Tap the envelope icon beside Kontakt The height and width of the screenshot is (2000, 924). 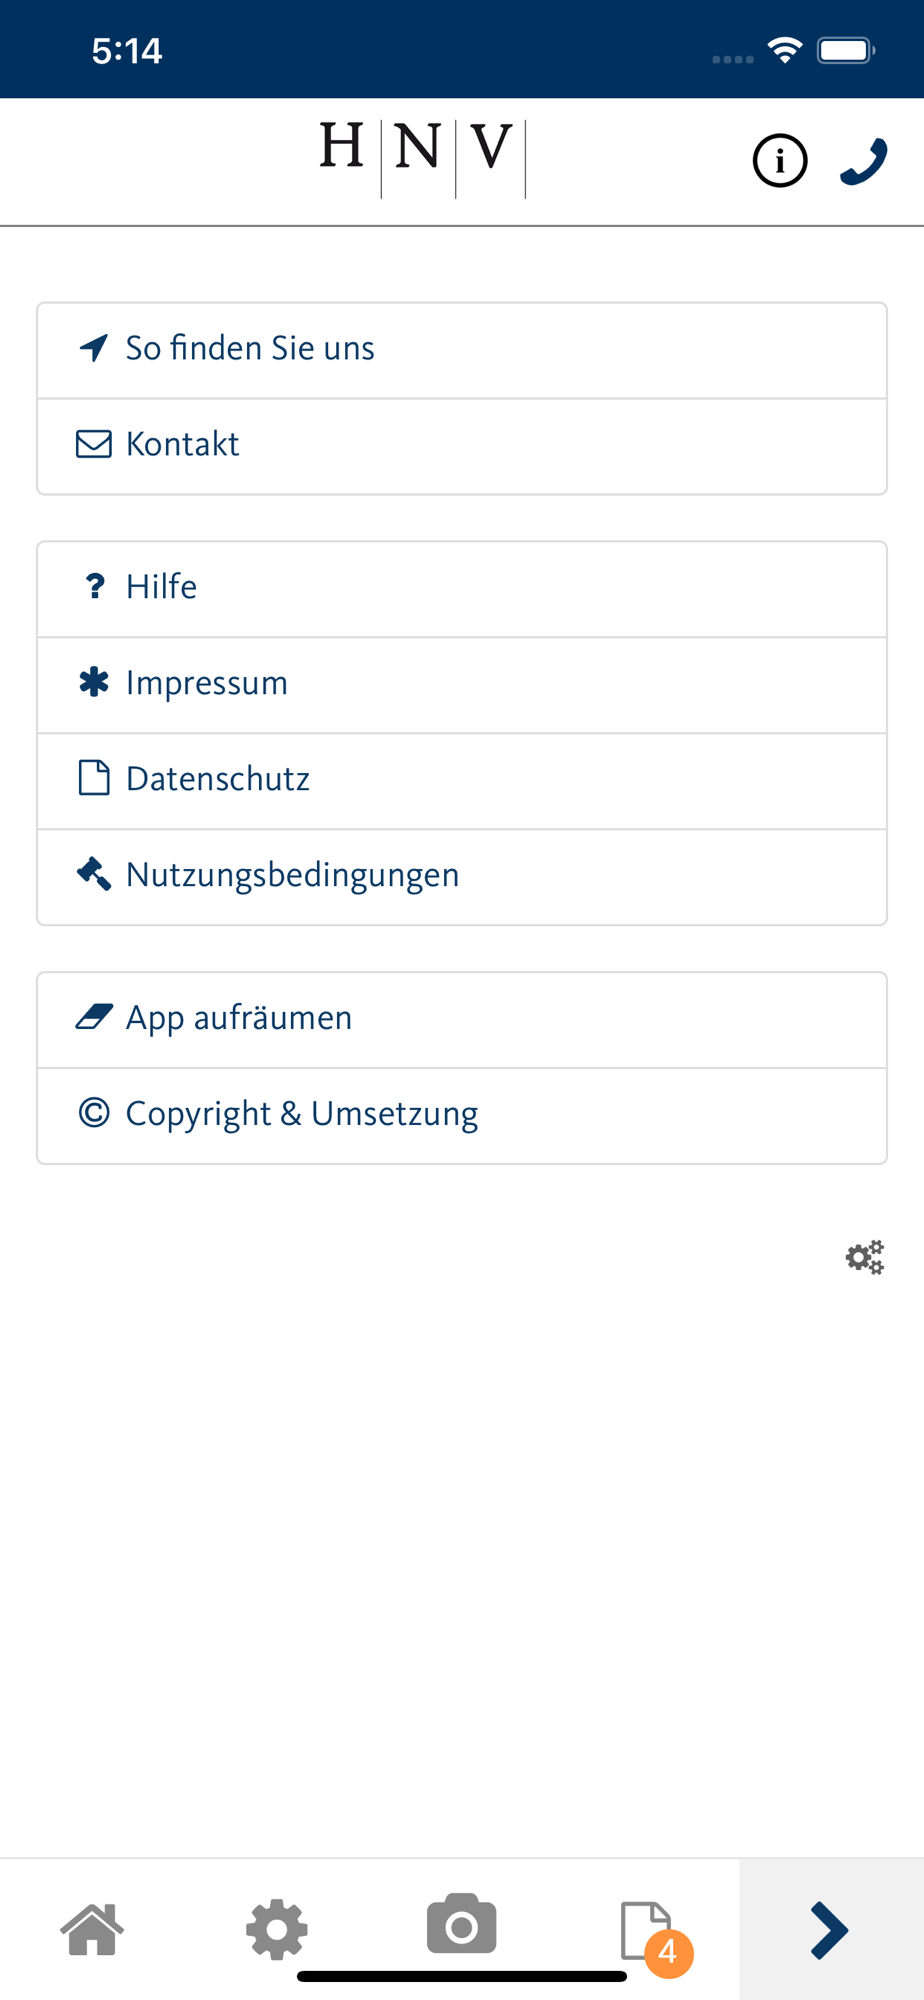94,444
